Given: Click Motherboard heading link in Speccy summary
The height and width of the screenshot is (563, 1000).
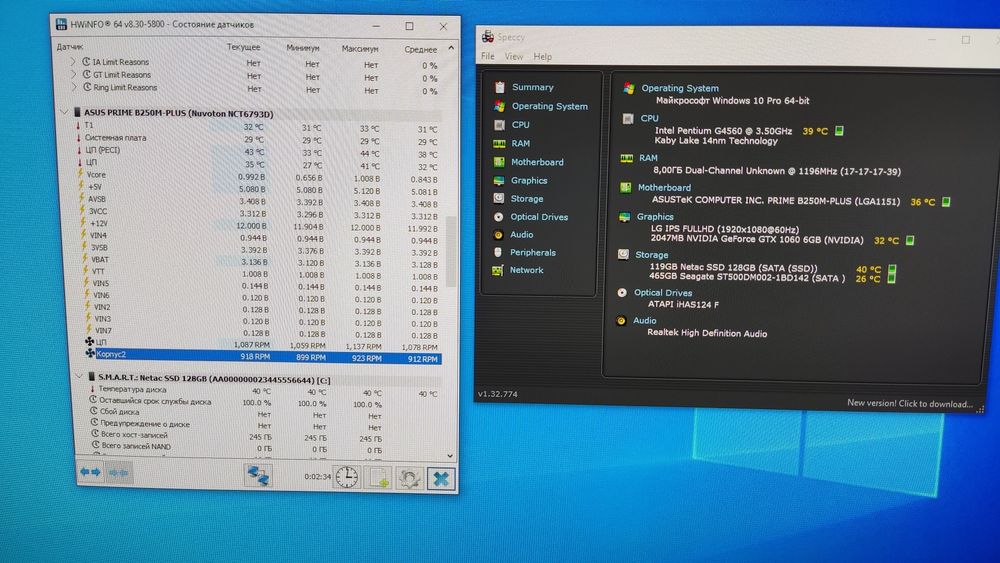Looking at the screenshot, I should [664, 187].
